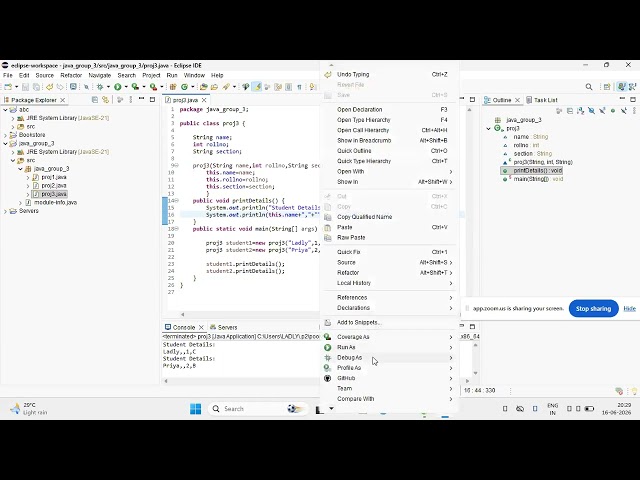Click the Stop sharing button

tap(593, 309)
